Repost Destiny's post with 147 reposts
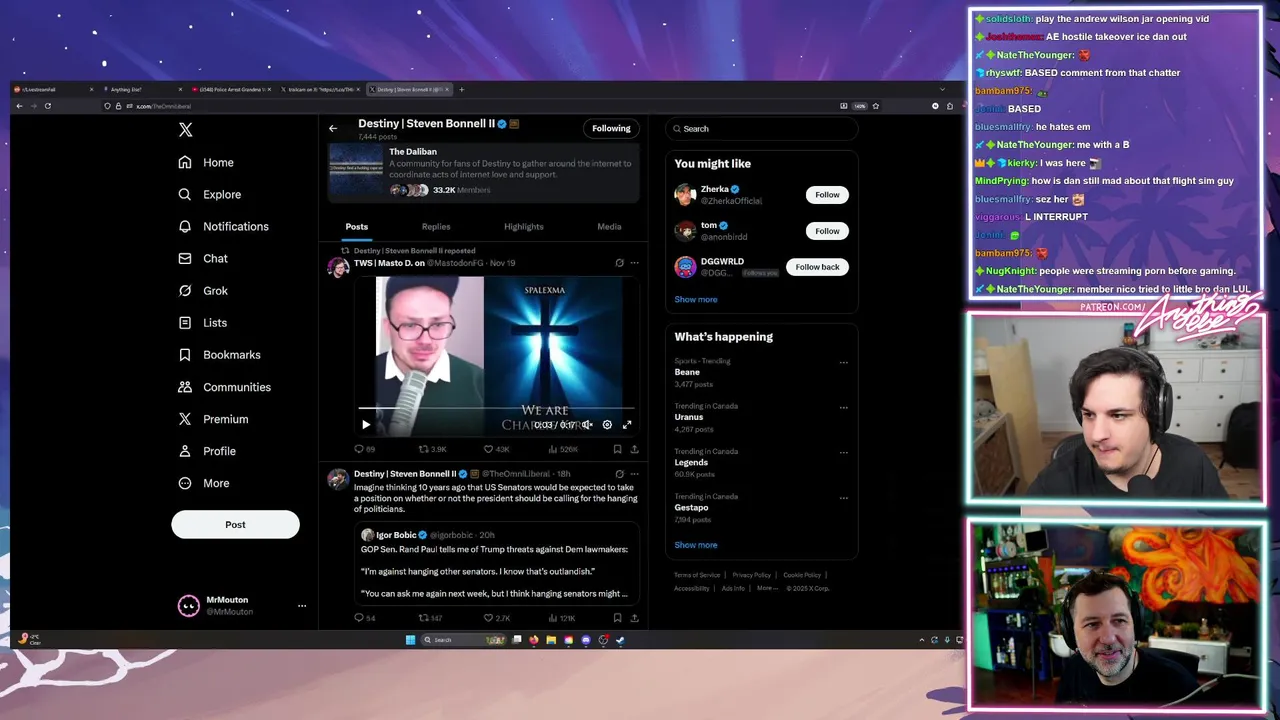 [x=431, y=618]
